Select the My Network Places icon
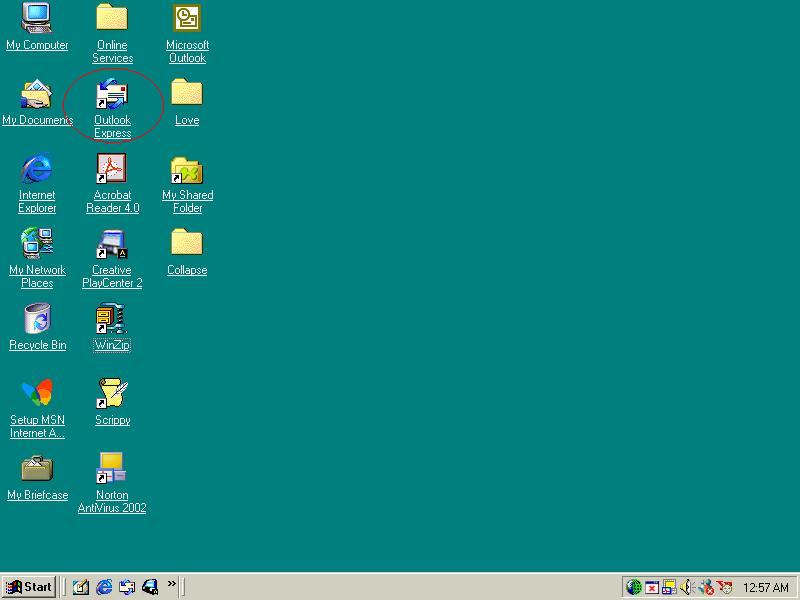800x600 pixels. 37,245
